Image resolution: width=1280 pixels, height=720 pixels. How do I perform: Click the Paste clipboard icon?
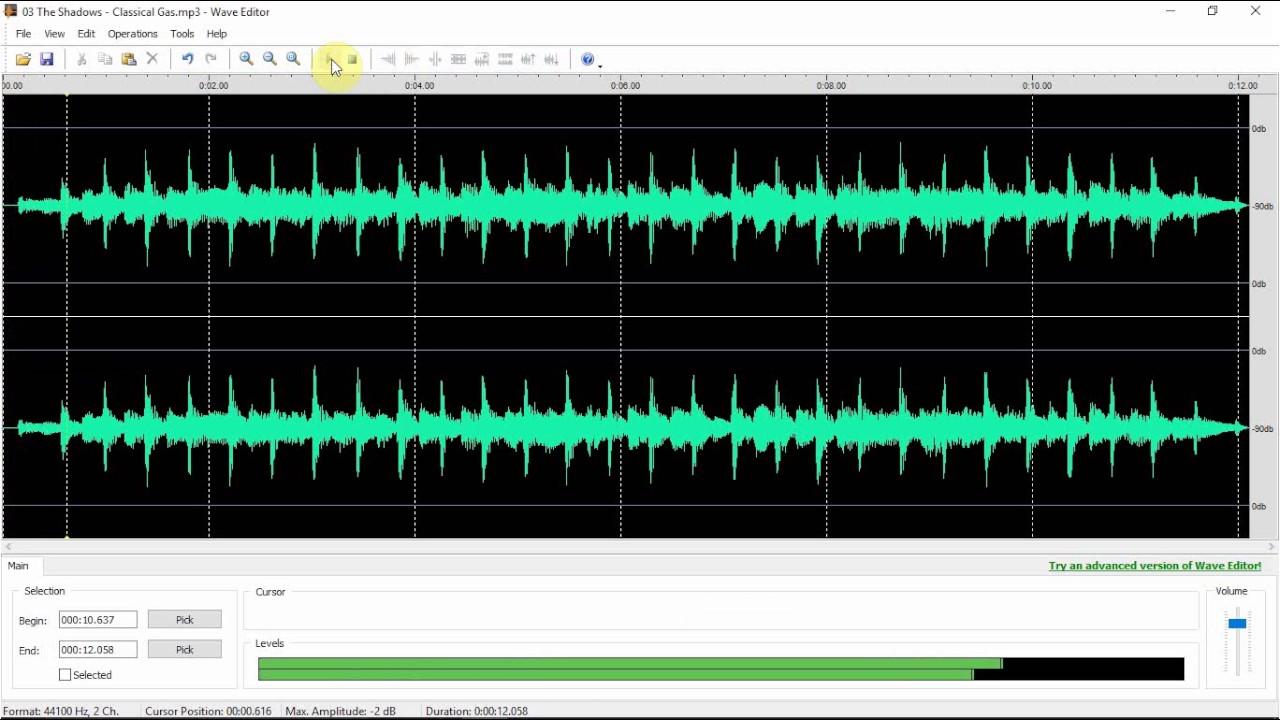[x=129, y=60]
